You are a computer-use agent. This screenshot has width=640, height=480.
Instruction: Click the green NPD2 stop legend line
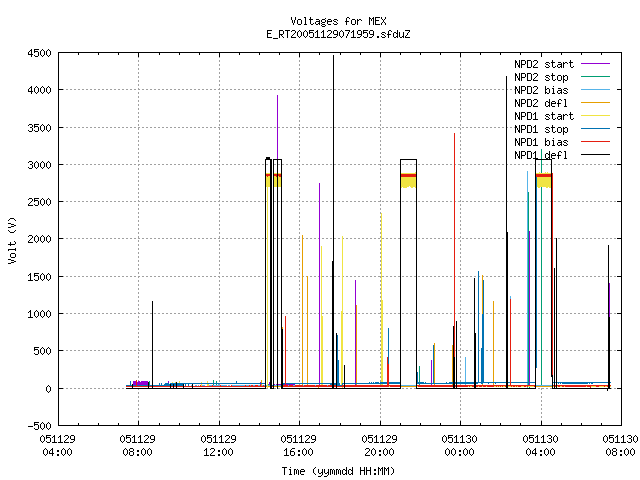[x=596, y=77]
